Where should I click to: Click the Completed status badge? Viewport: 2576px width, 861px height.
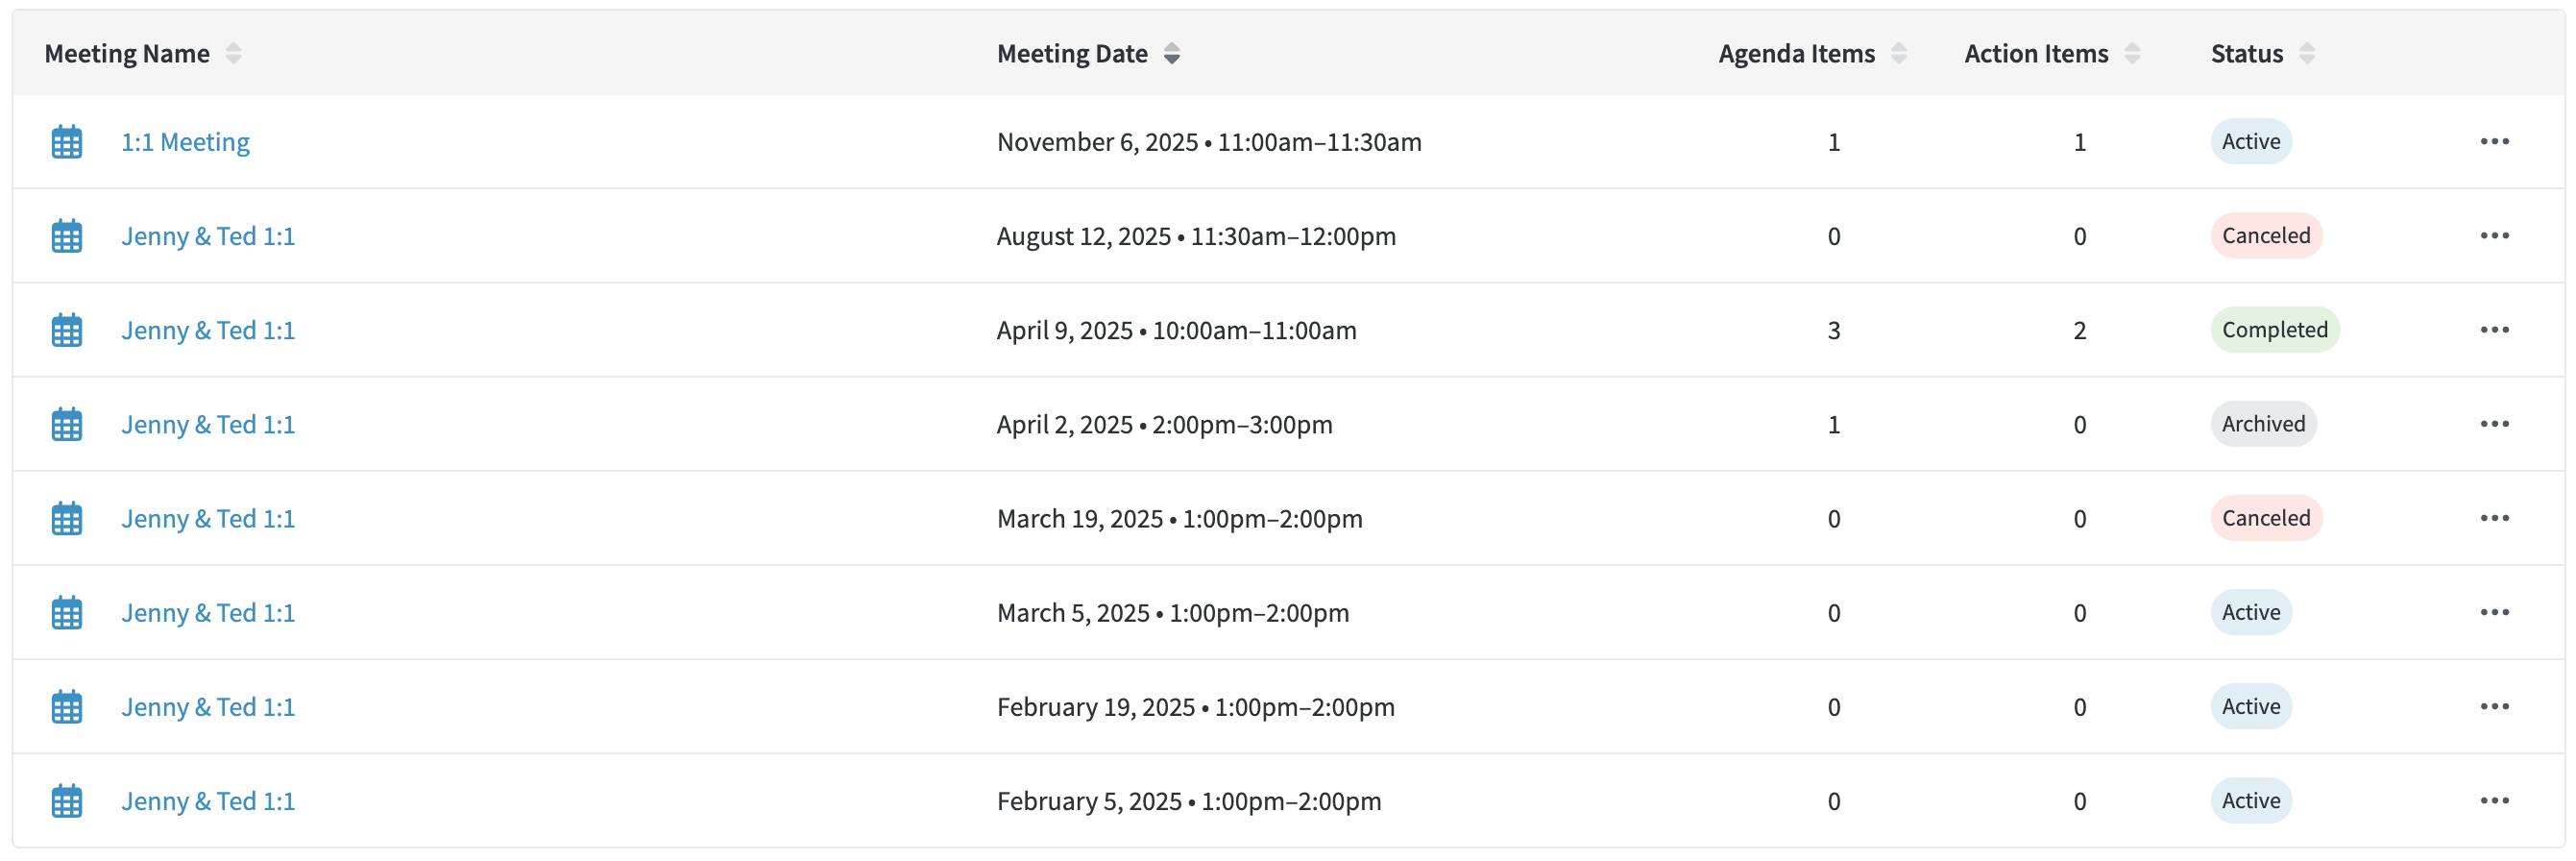pyautogui.click(x=2274, y=330)
